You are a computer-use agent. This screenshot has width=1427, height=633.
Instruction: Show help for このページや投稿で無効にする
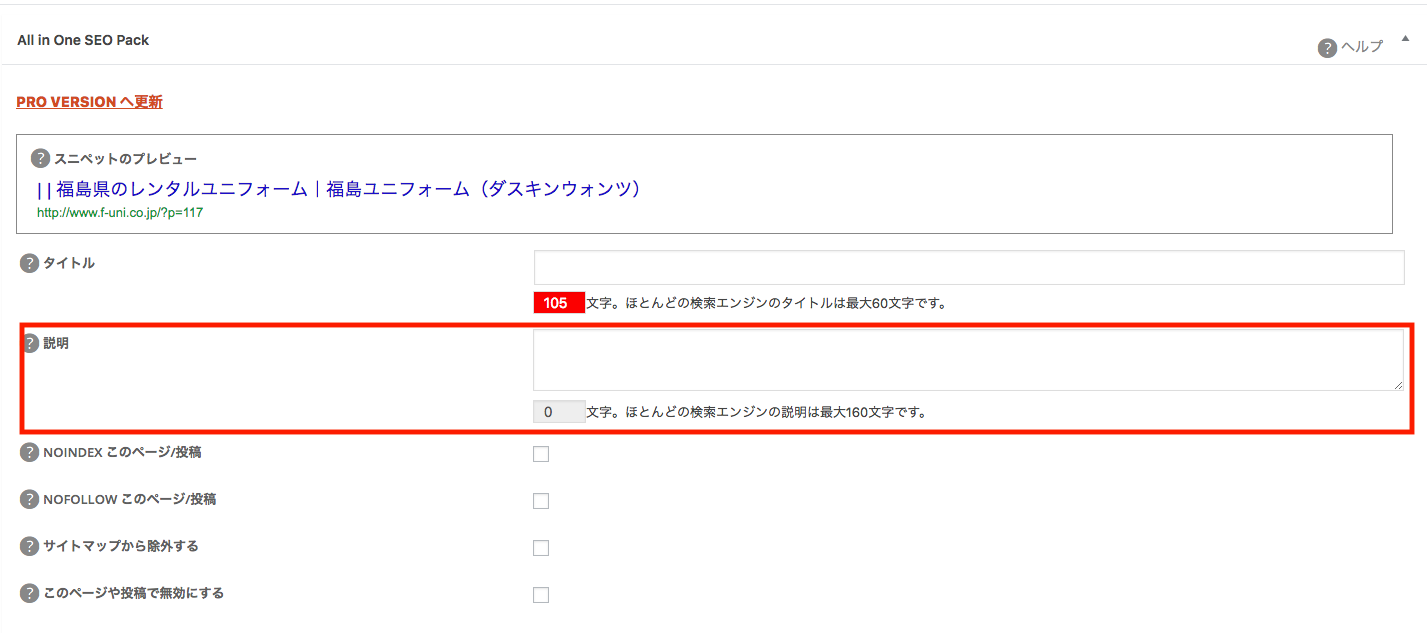[30, 593]
